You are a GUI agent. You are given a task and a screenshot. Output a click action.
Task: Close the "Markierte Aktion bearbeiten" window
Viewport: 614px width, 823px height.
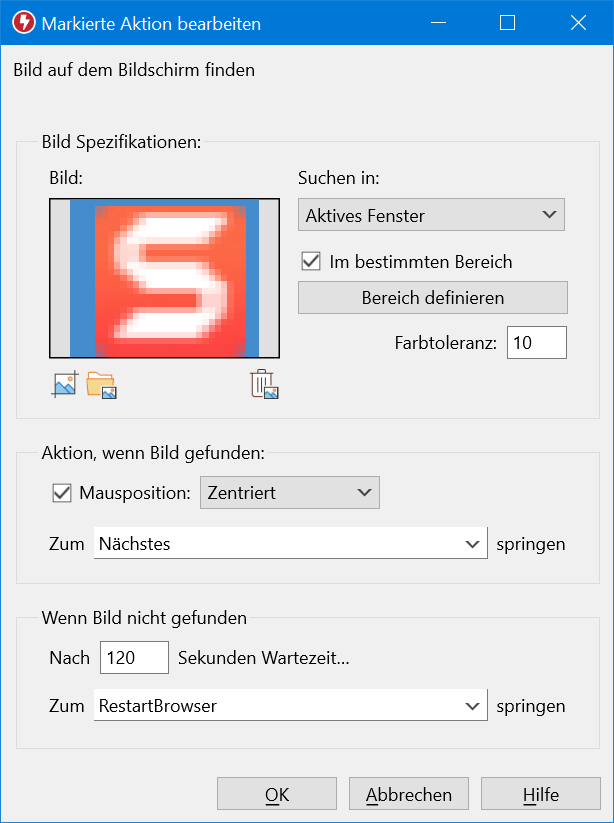[577, 23]
